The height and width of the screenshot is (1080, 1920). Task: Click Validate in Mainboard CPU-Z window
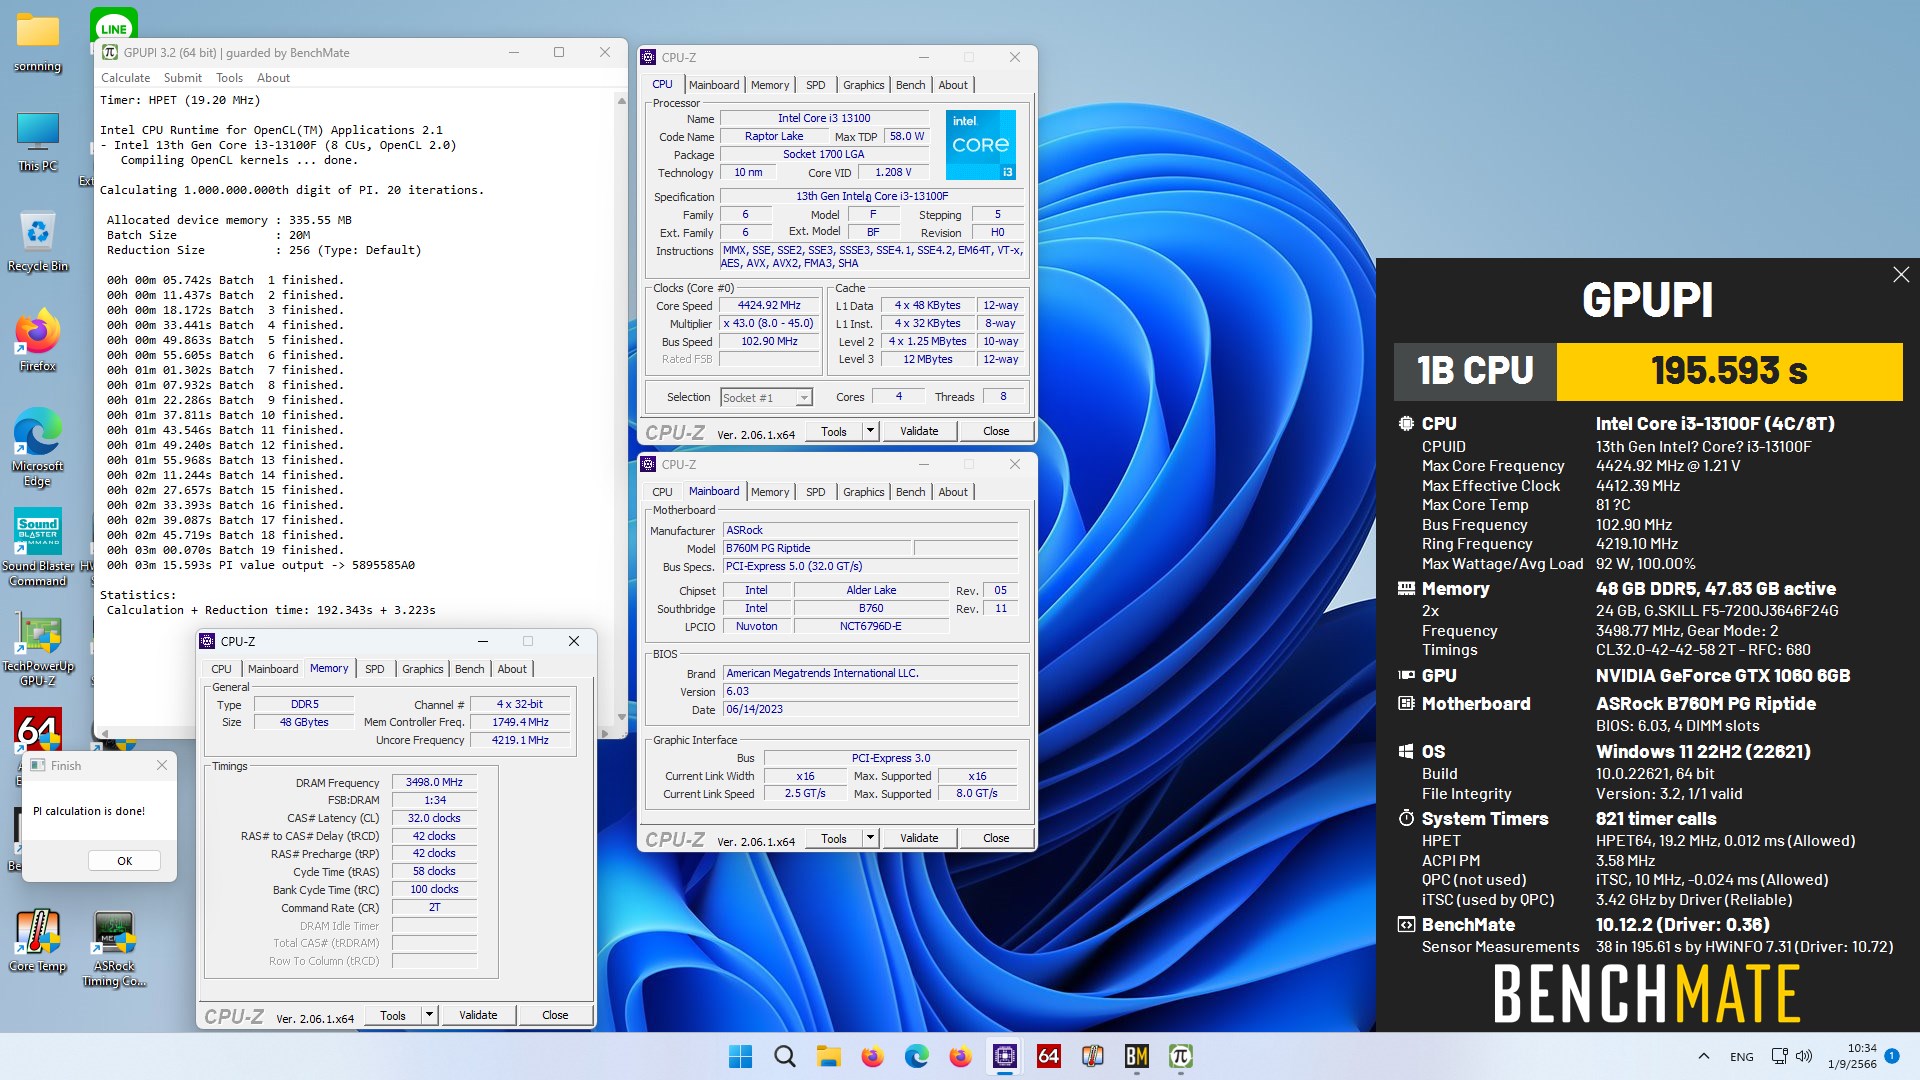point(919,838)
